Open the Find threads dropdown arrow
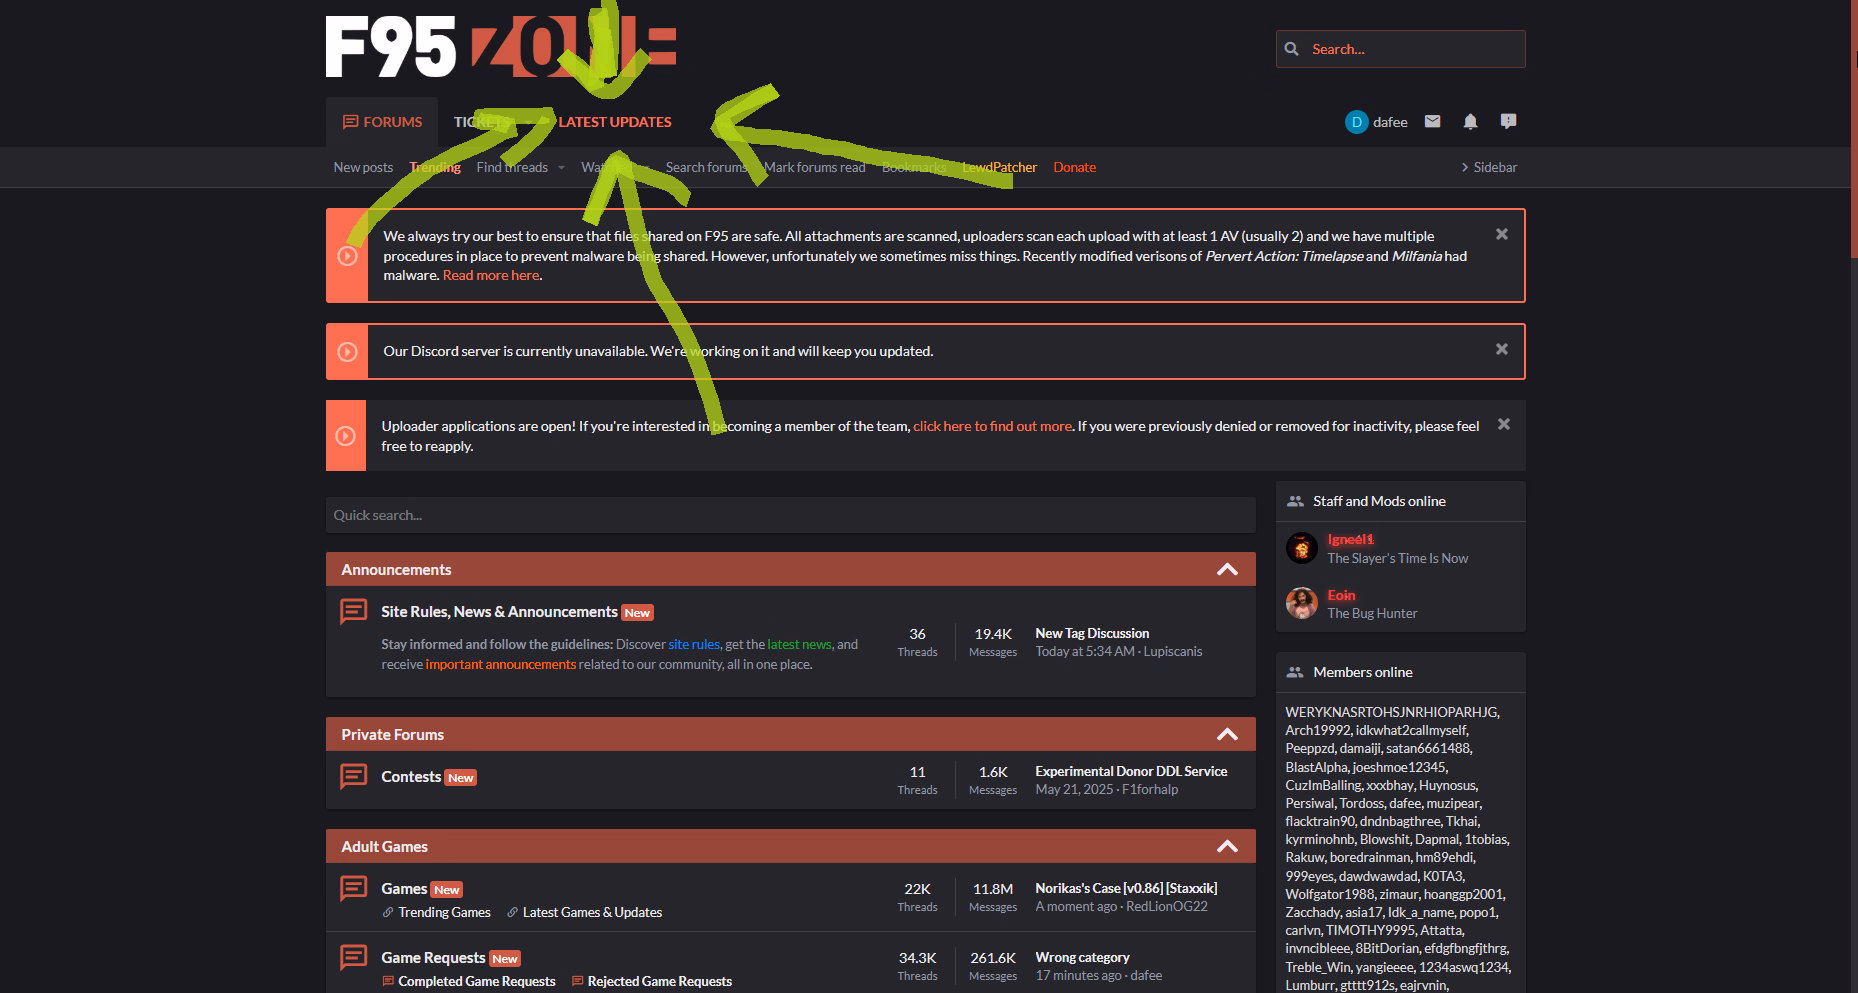The image size is (1858, 993). pyautogui.click(x=561, y=167)
